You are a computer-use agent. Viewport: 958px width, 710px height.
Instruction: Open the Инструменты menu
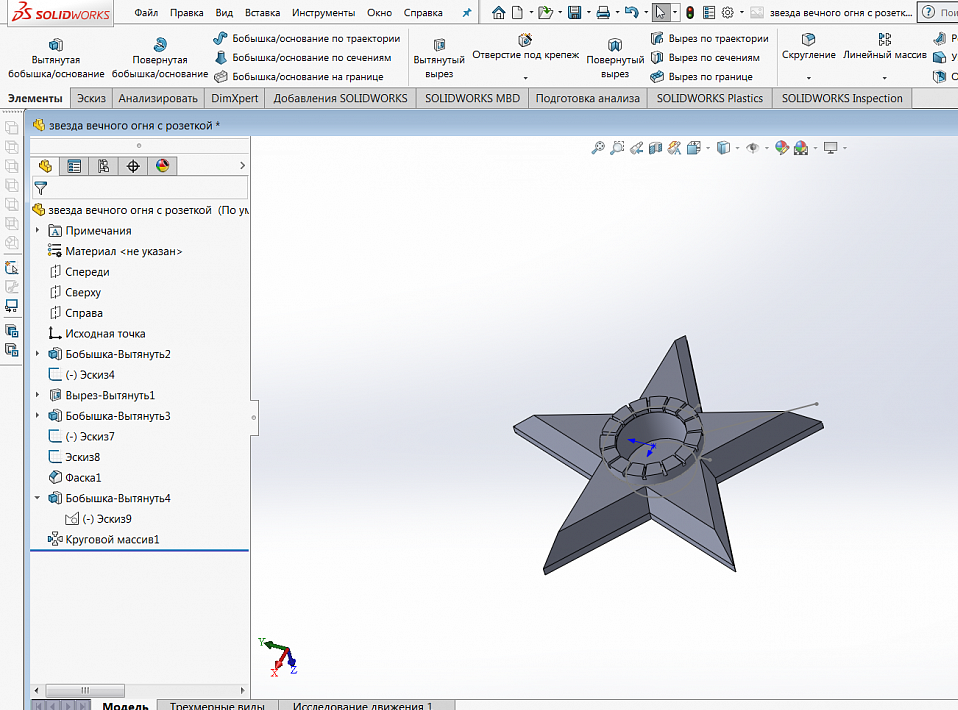[323, 13]
